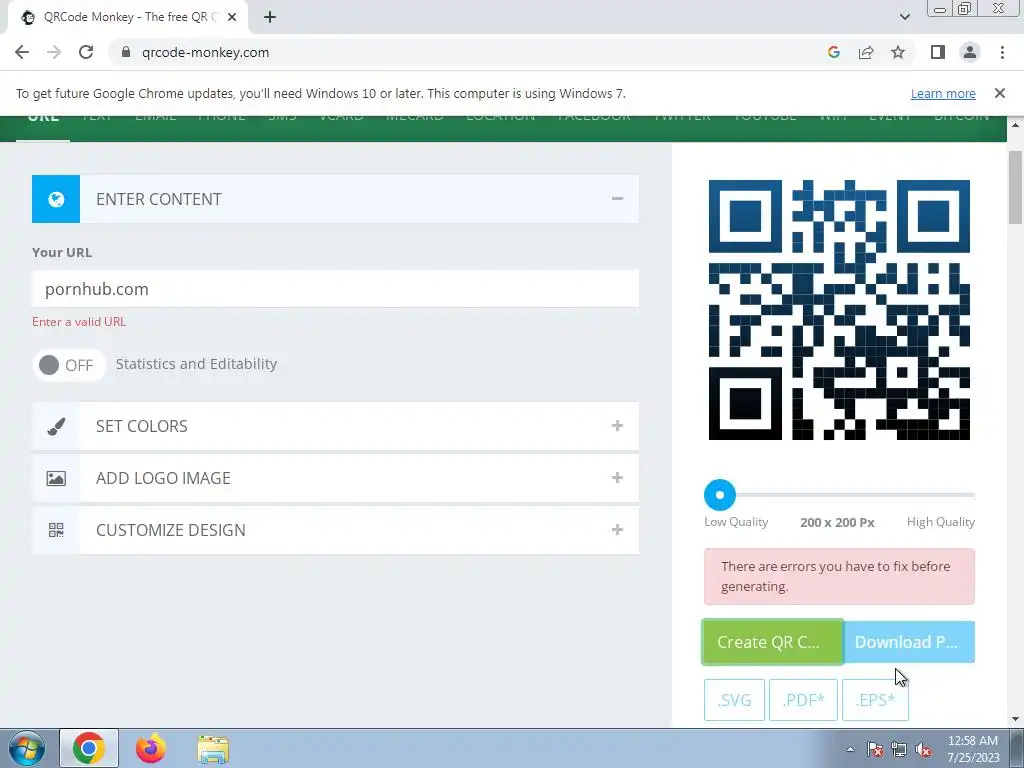Reload the page with the refresh icon

tap(86, 52)
